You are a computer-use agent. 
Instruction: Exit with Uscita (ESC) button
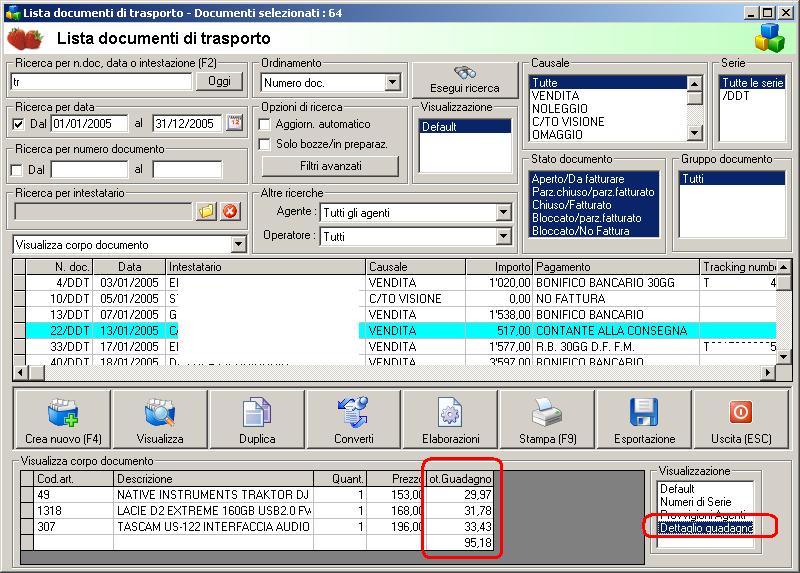pos(741,419)
